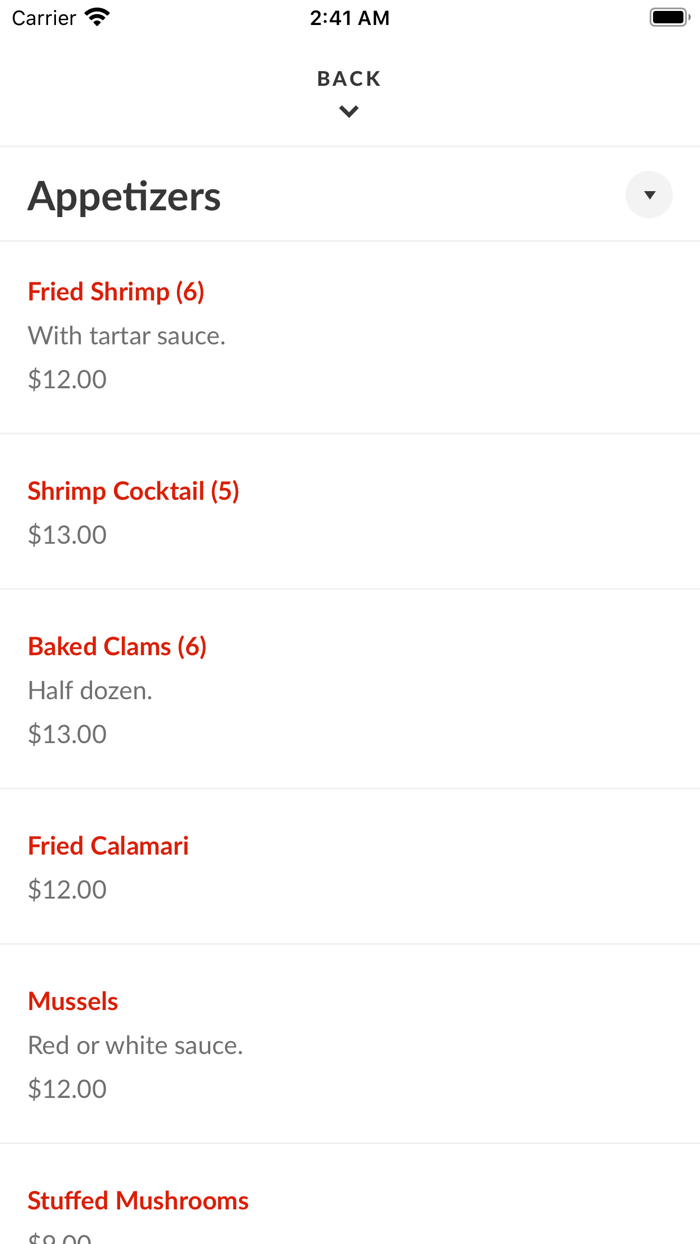Tap the $12.00 price under Fried Shrimp
The height and width of the screenshot is (1244, 700).
point(67,380)
